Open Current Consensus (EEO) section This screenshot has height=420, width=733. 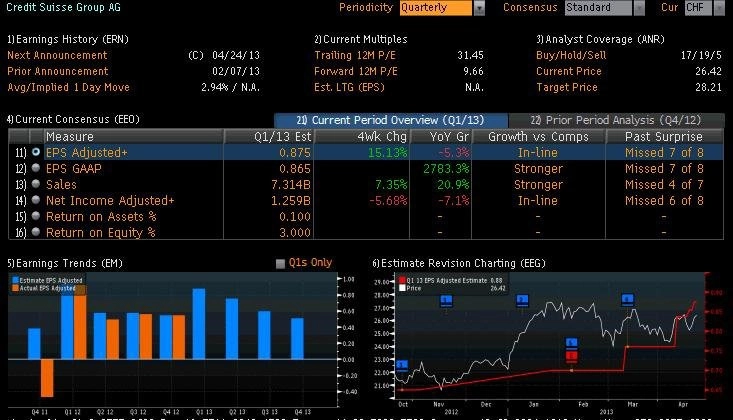coord(73,119)
